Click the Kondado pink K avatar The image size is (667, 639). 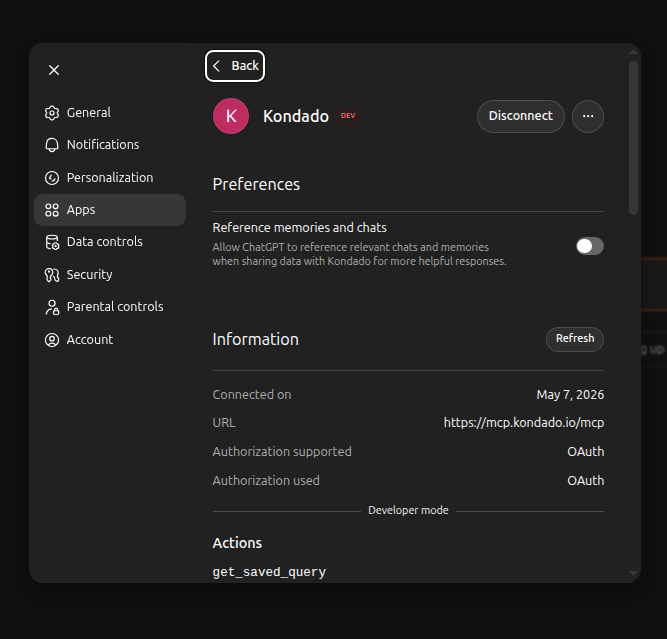(x=231, y=116)
